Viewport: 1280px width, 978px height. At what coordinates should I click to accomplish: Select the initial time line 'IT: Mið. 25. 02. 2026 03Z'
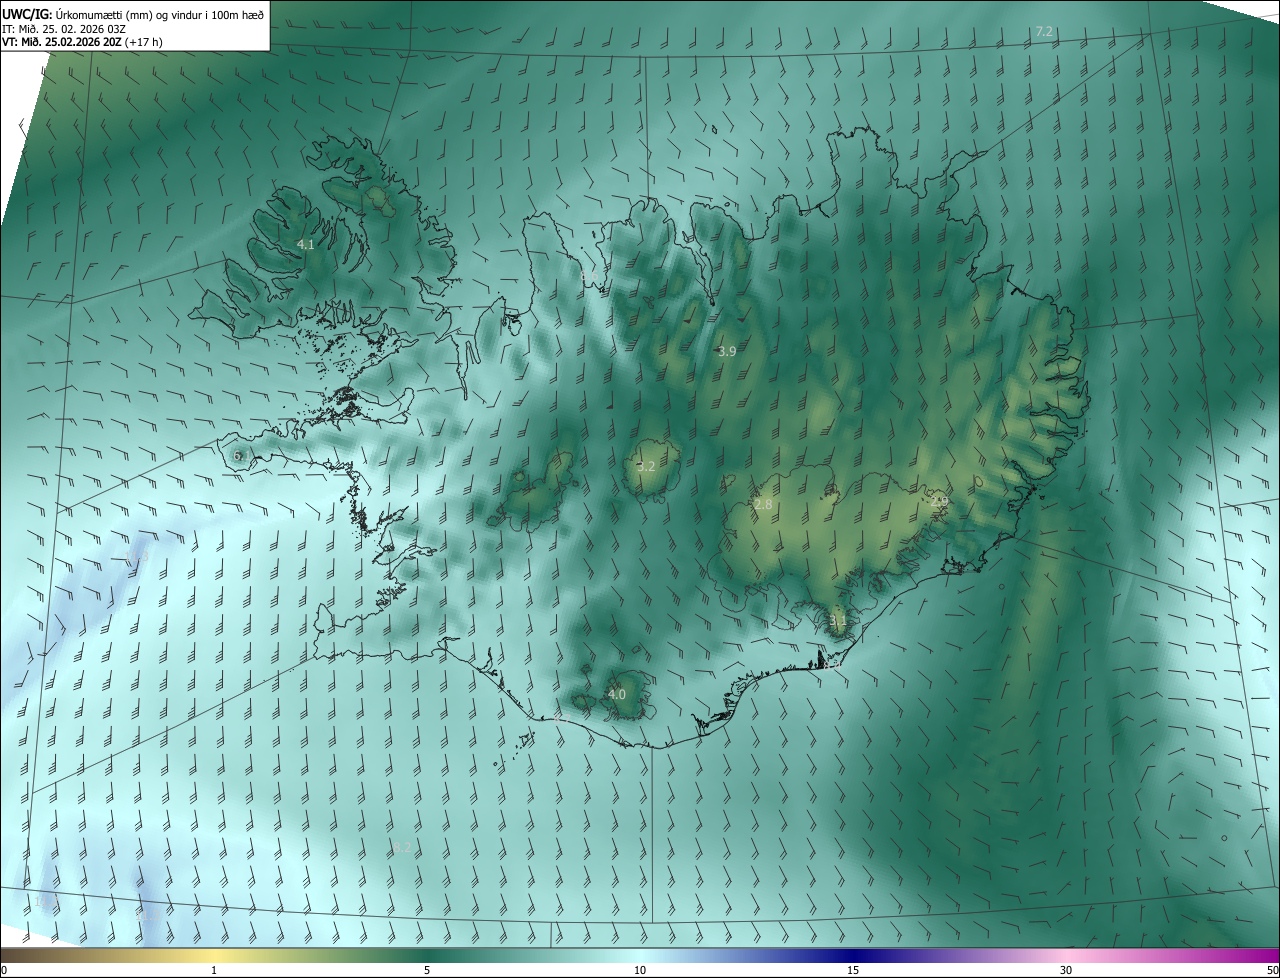[64, 29]
